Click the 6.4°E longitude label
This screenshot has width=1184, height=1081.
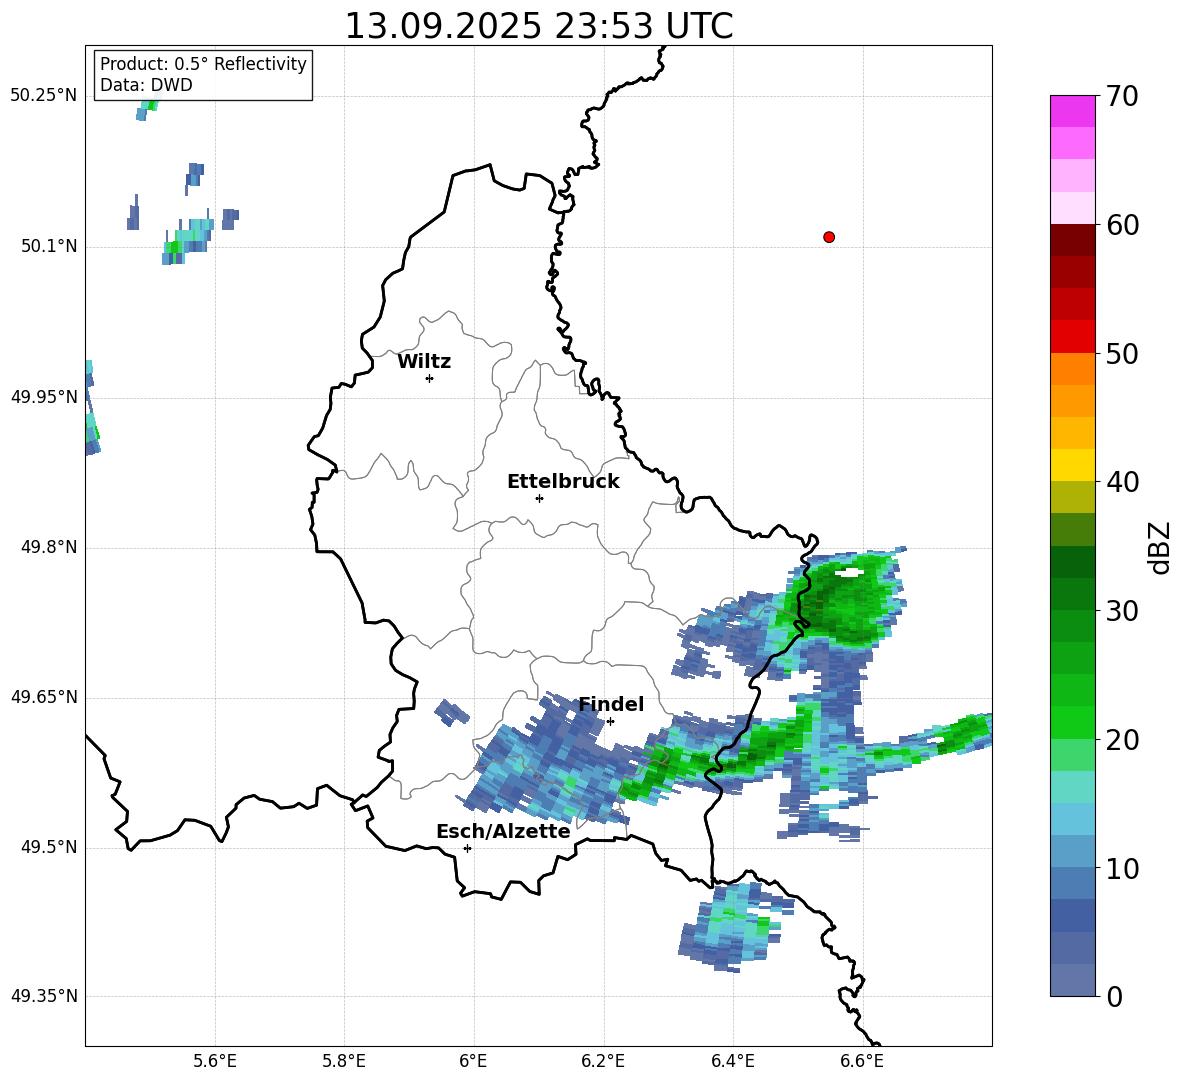(732, 1061)
